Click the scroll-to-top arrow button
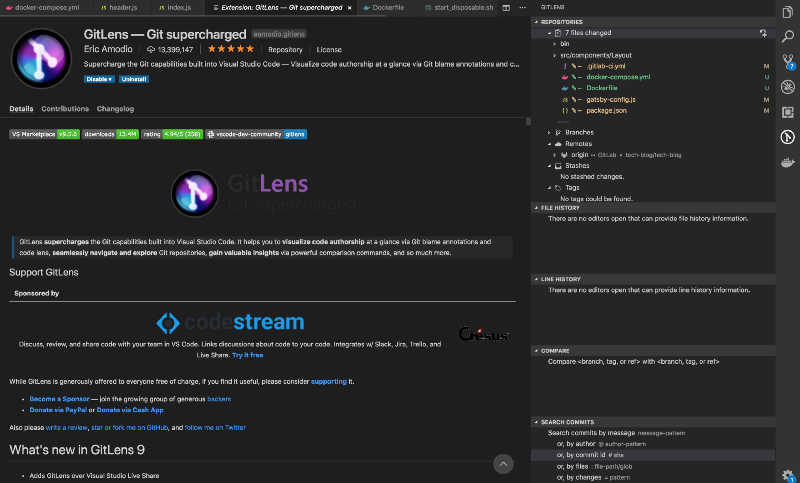The height and width of the screenshot is (483, 800). click(503, 464)
